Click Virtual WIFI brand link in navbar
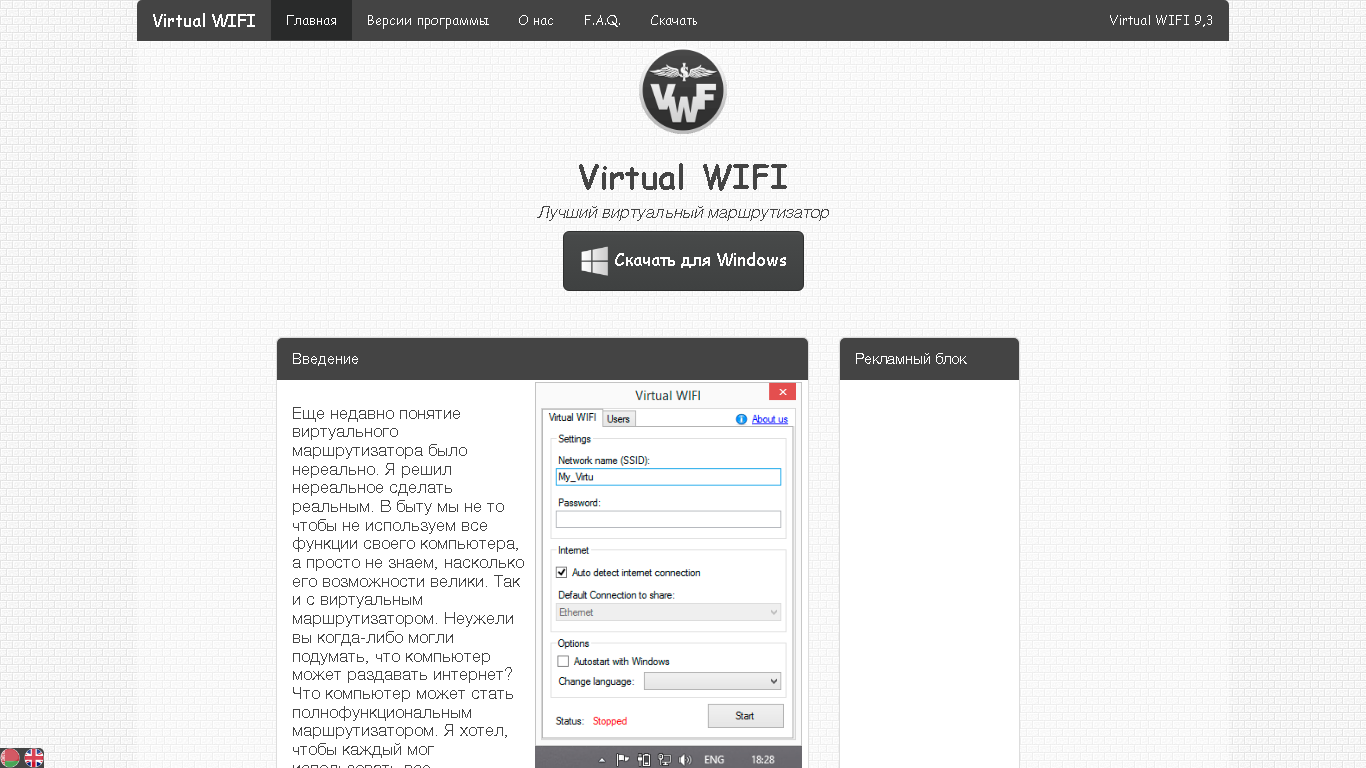Image resolution: width=1366 pixels, height=768 pixels. click(204, 20)
